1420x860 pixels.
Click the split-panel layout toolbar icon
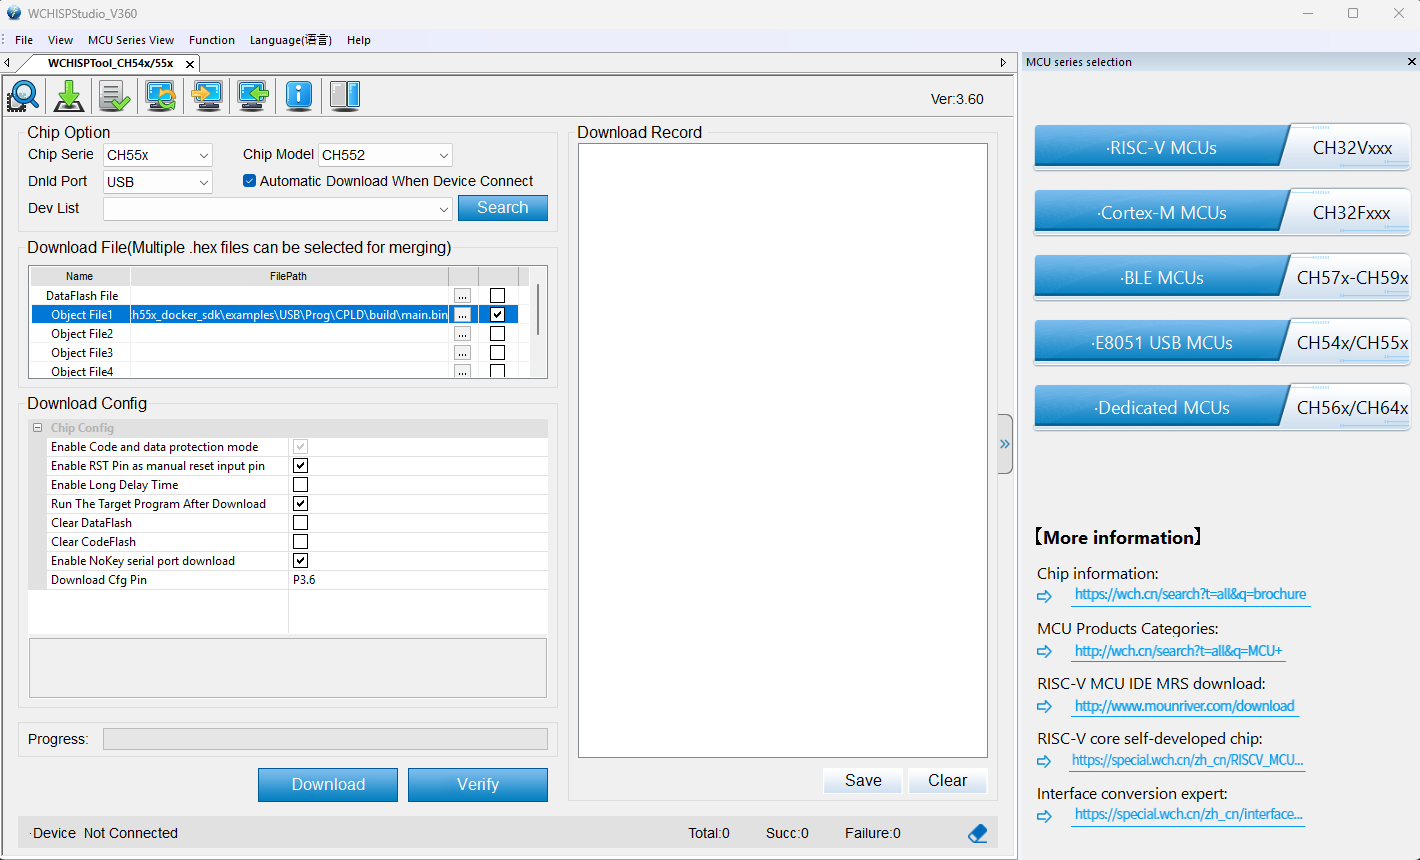click(x=344, y=96)
